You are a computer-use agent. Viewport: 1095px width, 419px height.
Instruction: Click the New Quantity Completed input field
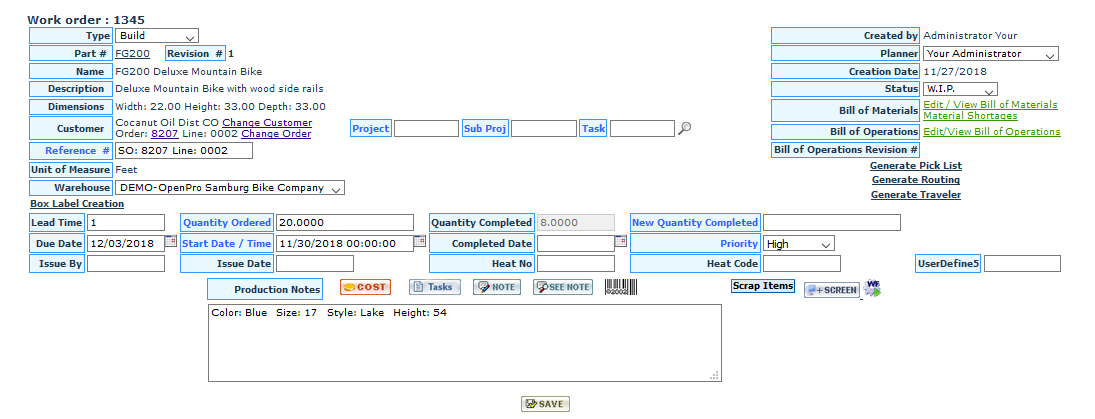[831, 223]
